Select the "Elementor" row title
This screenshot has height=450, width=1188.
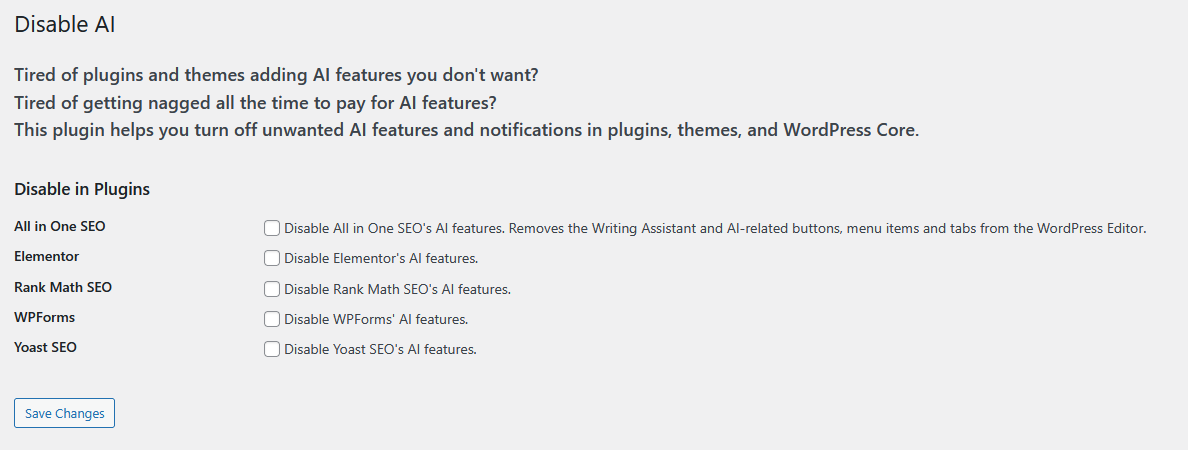(x=47, y=256)
